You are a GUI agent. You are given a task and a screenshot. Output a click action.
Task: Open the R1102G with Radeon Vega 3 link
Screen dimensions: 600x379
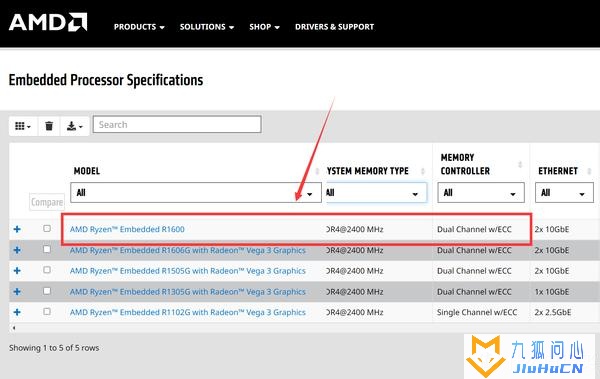pos(188,312)
